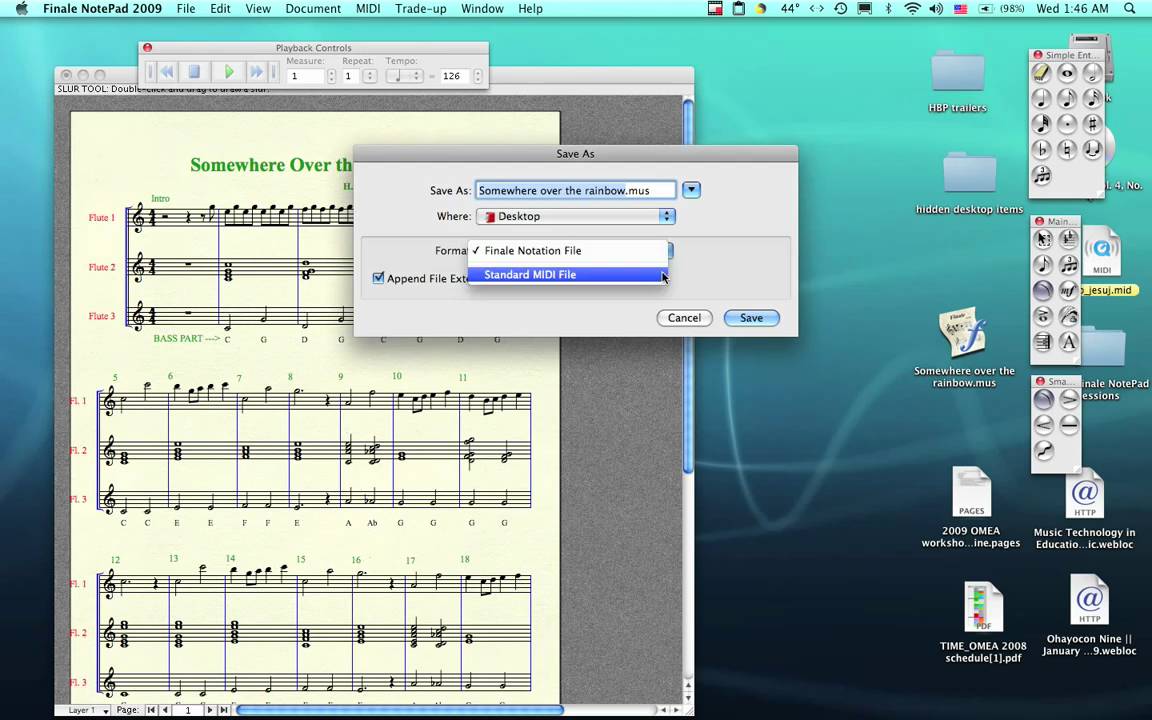Click the horizontal scrollbar of the score window
This screenshot has width=1152, height=720.
[x=399, y=710]
